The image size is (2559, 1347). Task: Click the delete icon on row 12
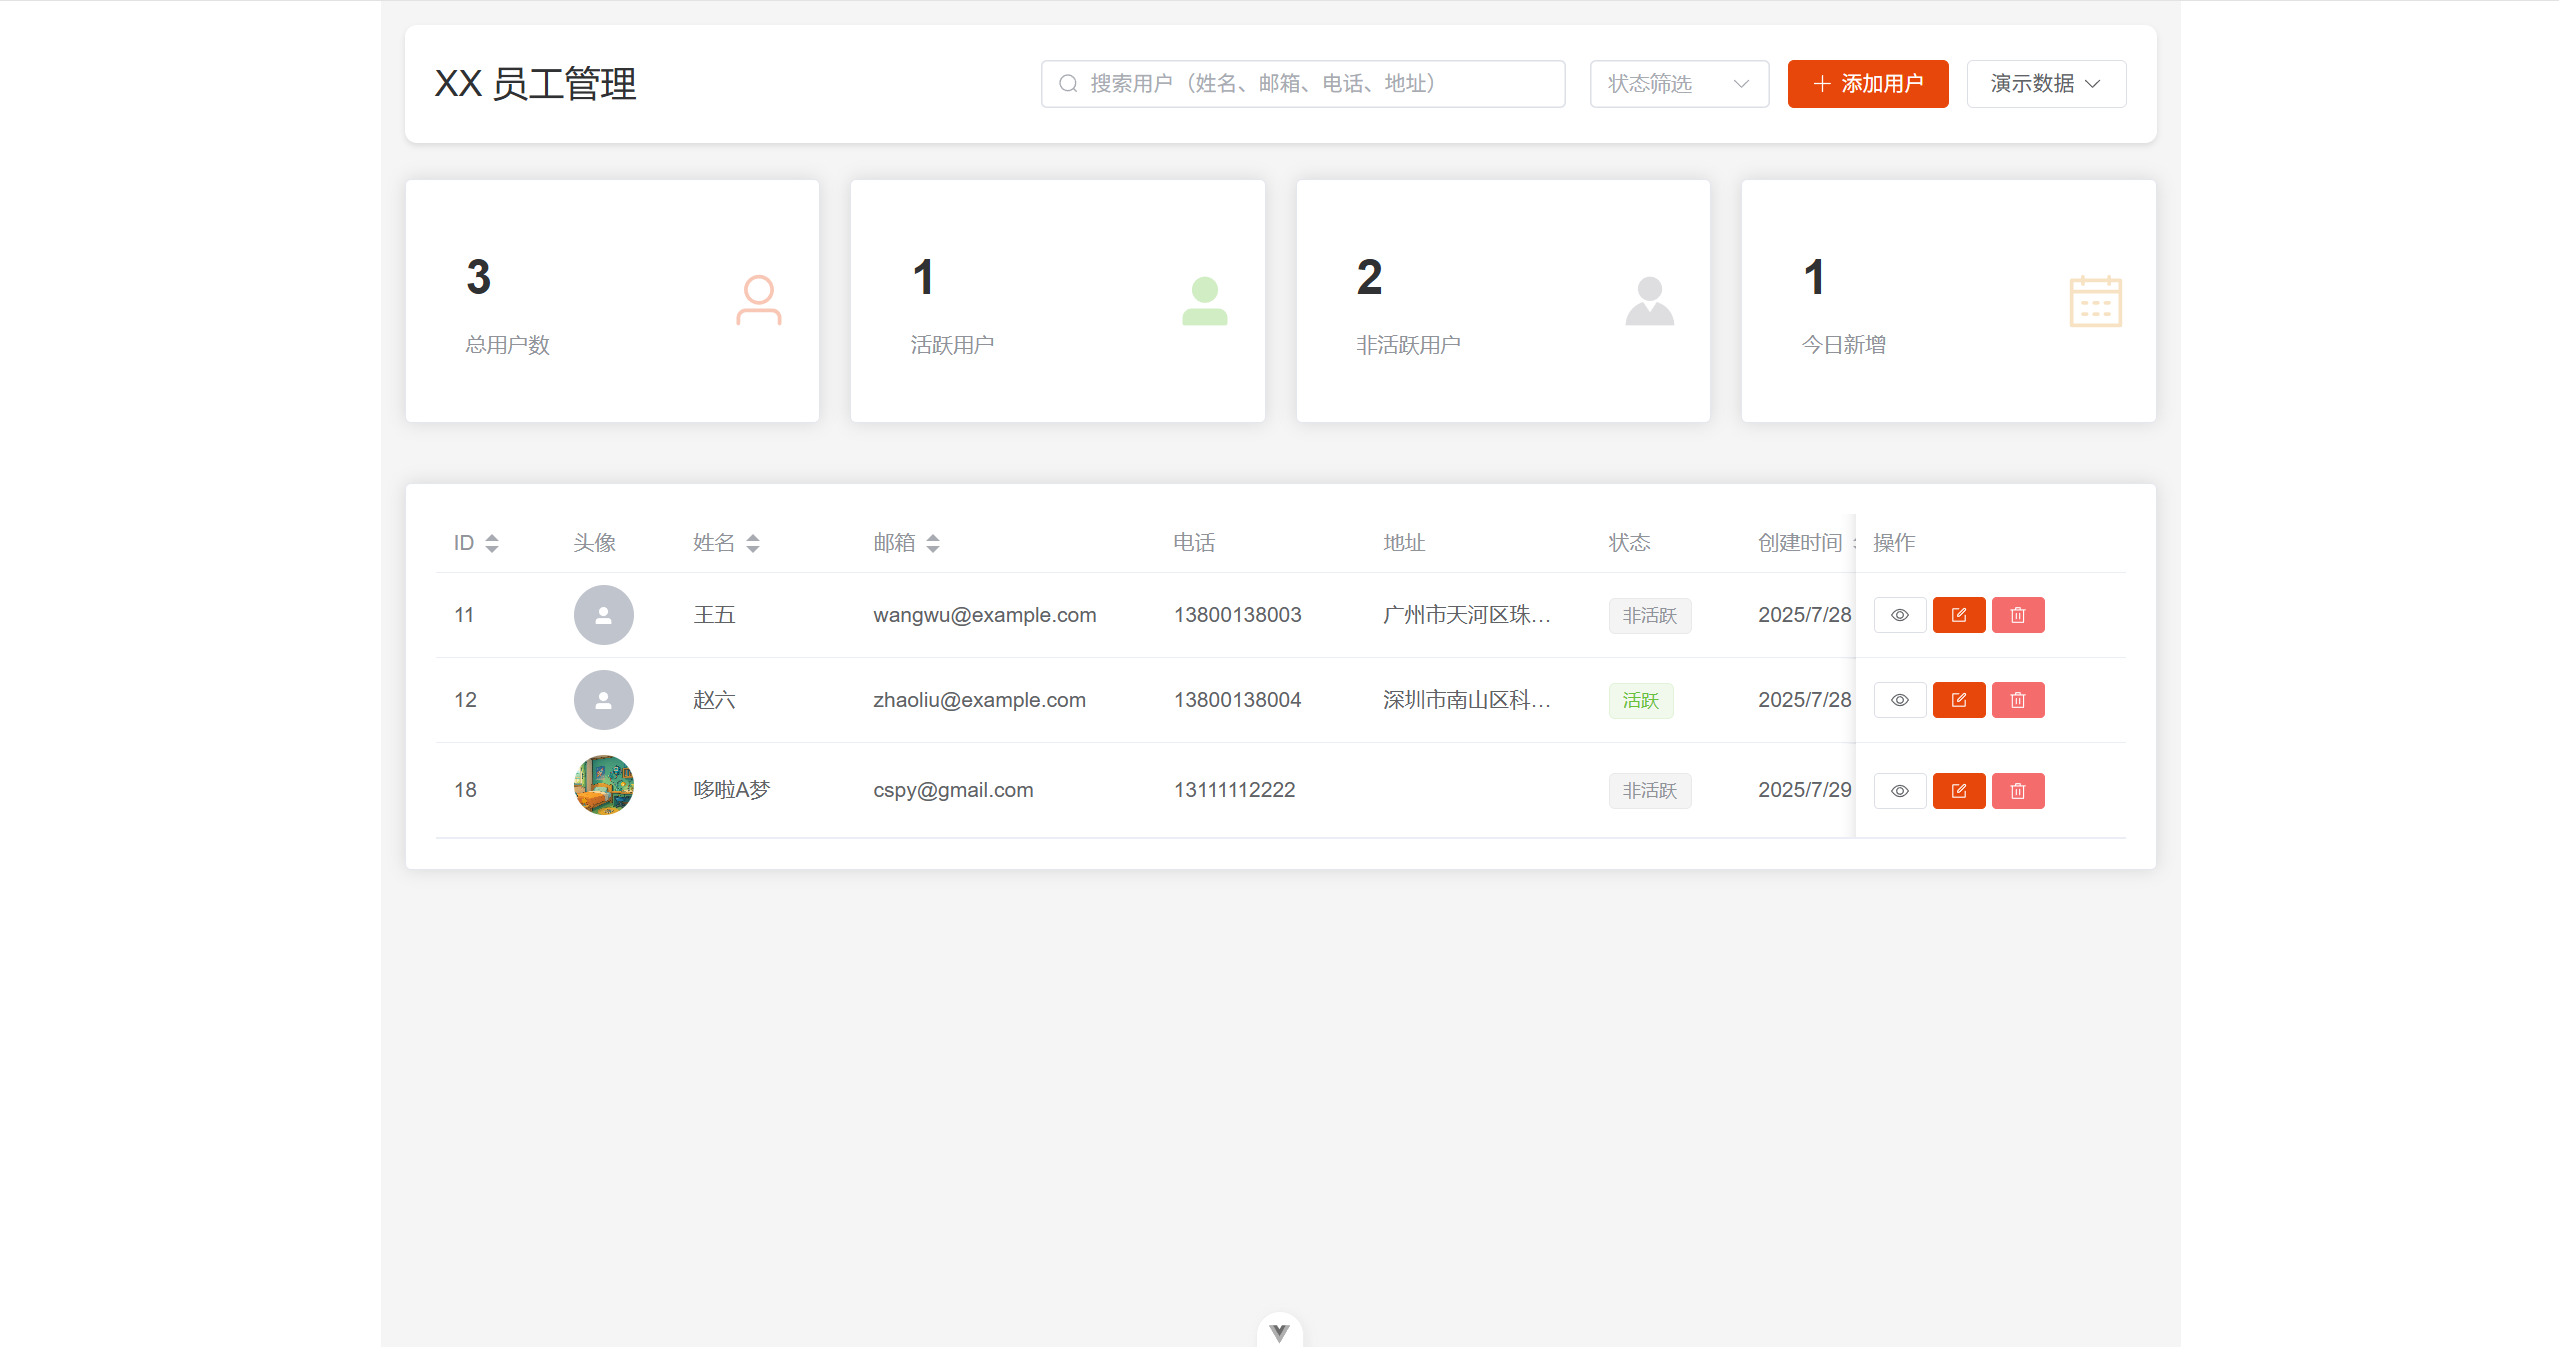click(x=2017, y=700)
